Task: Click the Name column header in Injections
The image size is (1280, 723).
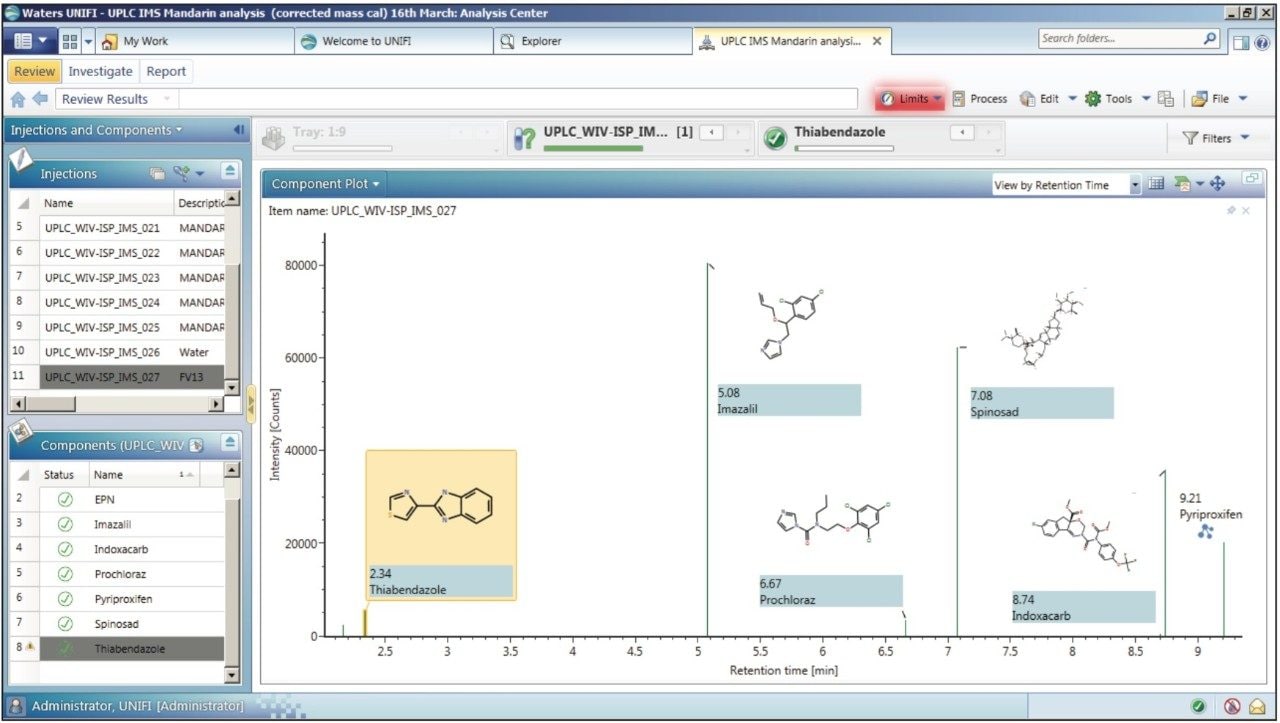Action: [x=107, y=203]
